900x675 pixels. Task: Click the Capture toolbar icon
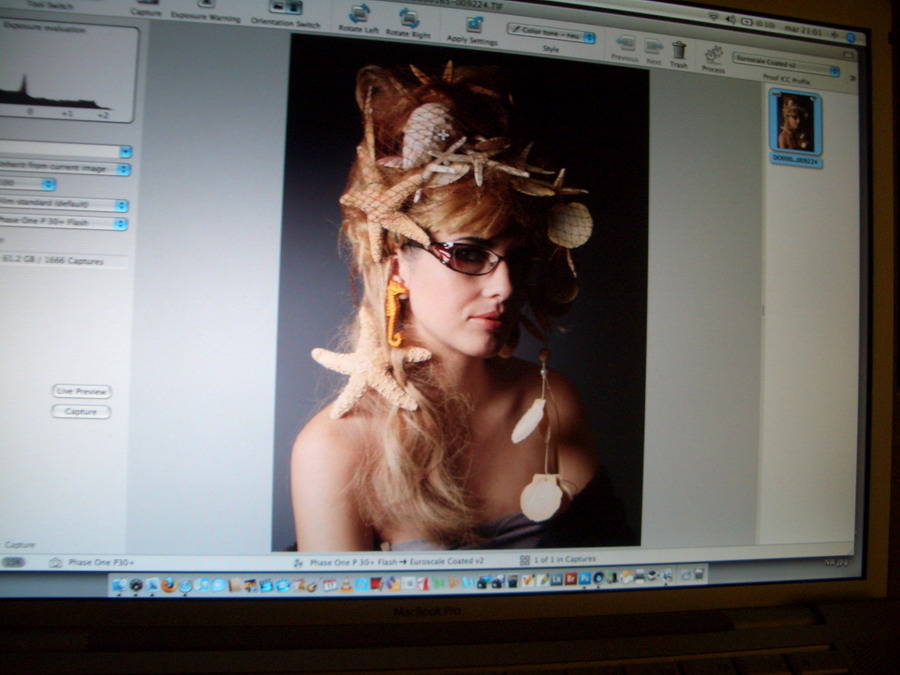click(146, 3)
